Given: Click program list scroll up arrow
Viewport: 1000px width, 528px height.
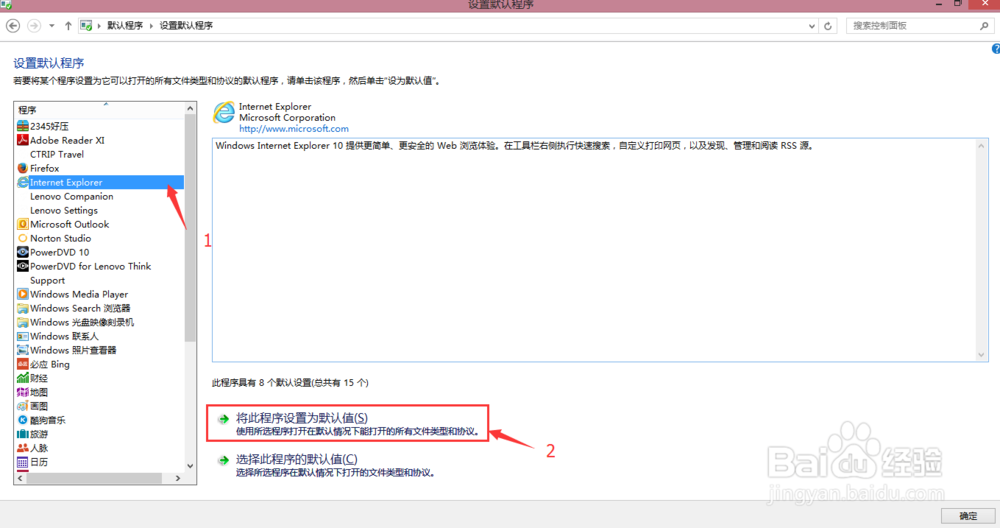Looking at the screenshot, I should point(190,108).
